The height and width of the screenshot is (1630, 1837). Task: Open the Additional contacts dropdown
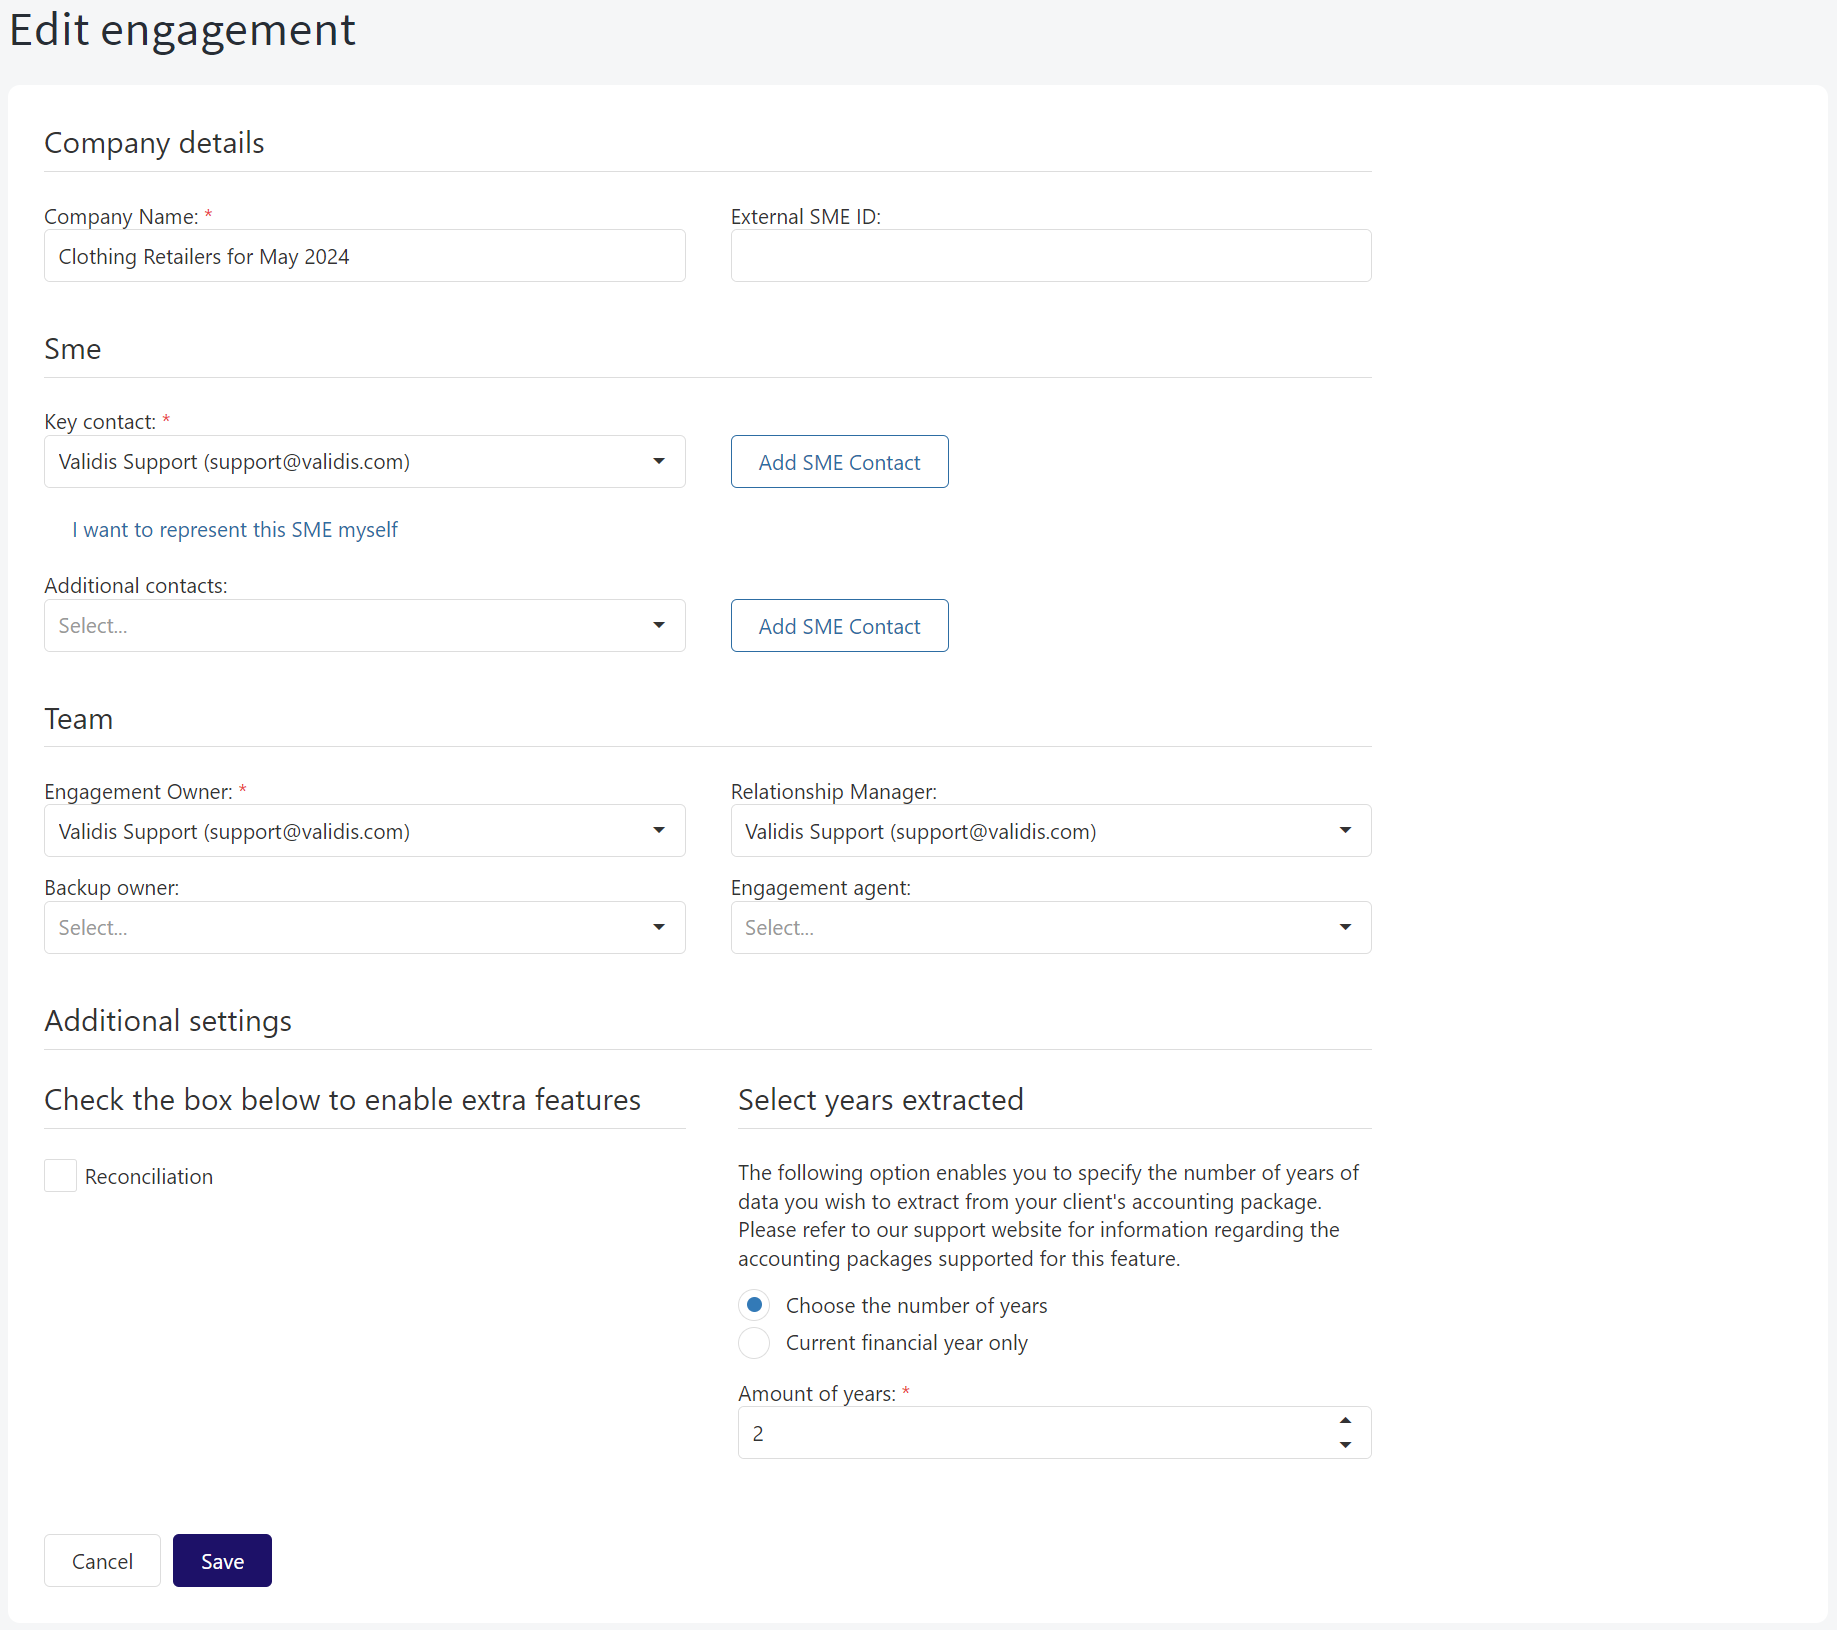pos(365,626)
